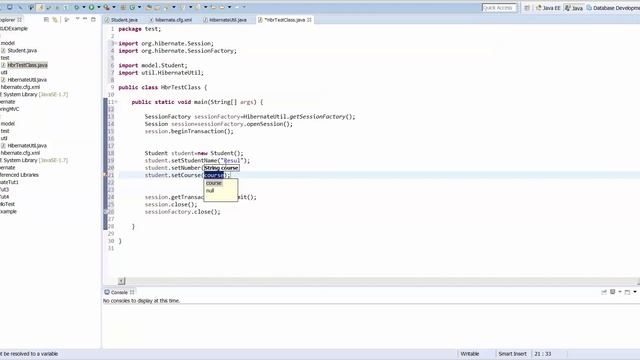Select highlighted HbrTestClass.java in Package Explorer
Viewport: 640px width, 360px height.
(27, 65)
